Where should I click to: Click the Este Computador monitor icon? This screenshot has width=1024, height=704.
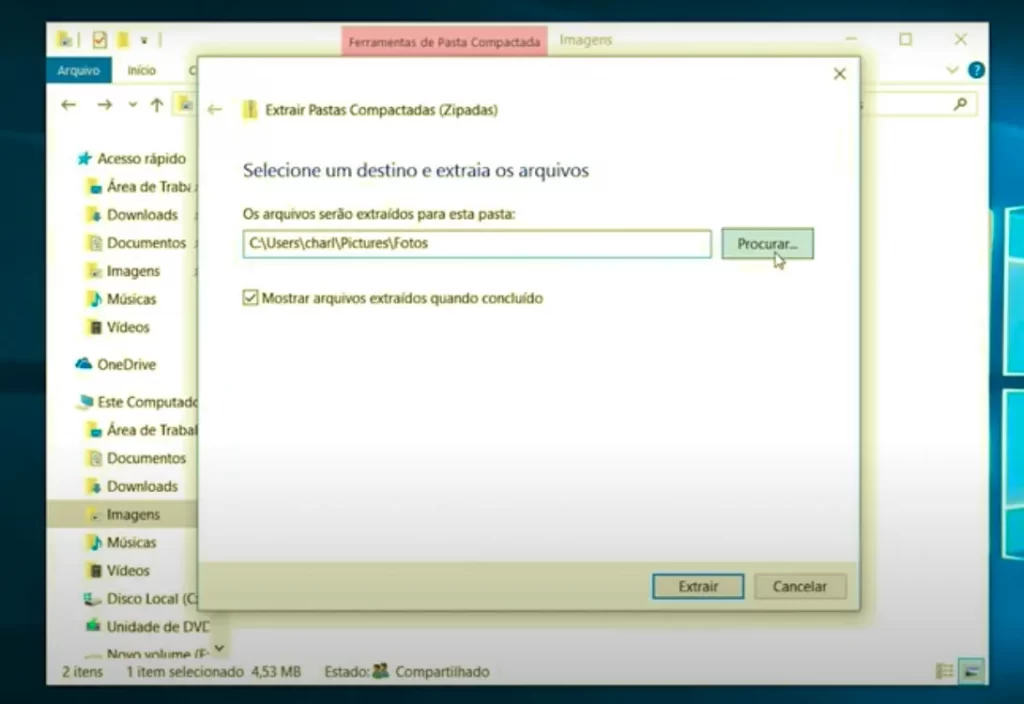pyautogui.click(x=84, y=402)
